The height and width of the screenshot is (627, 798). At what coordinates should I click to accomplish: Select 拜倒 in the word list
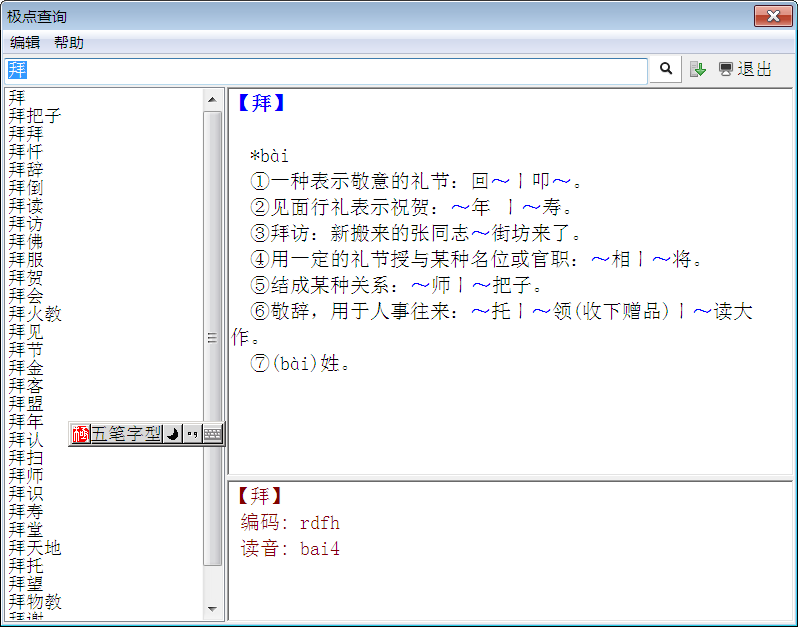point(26,187)
